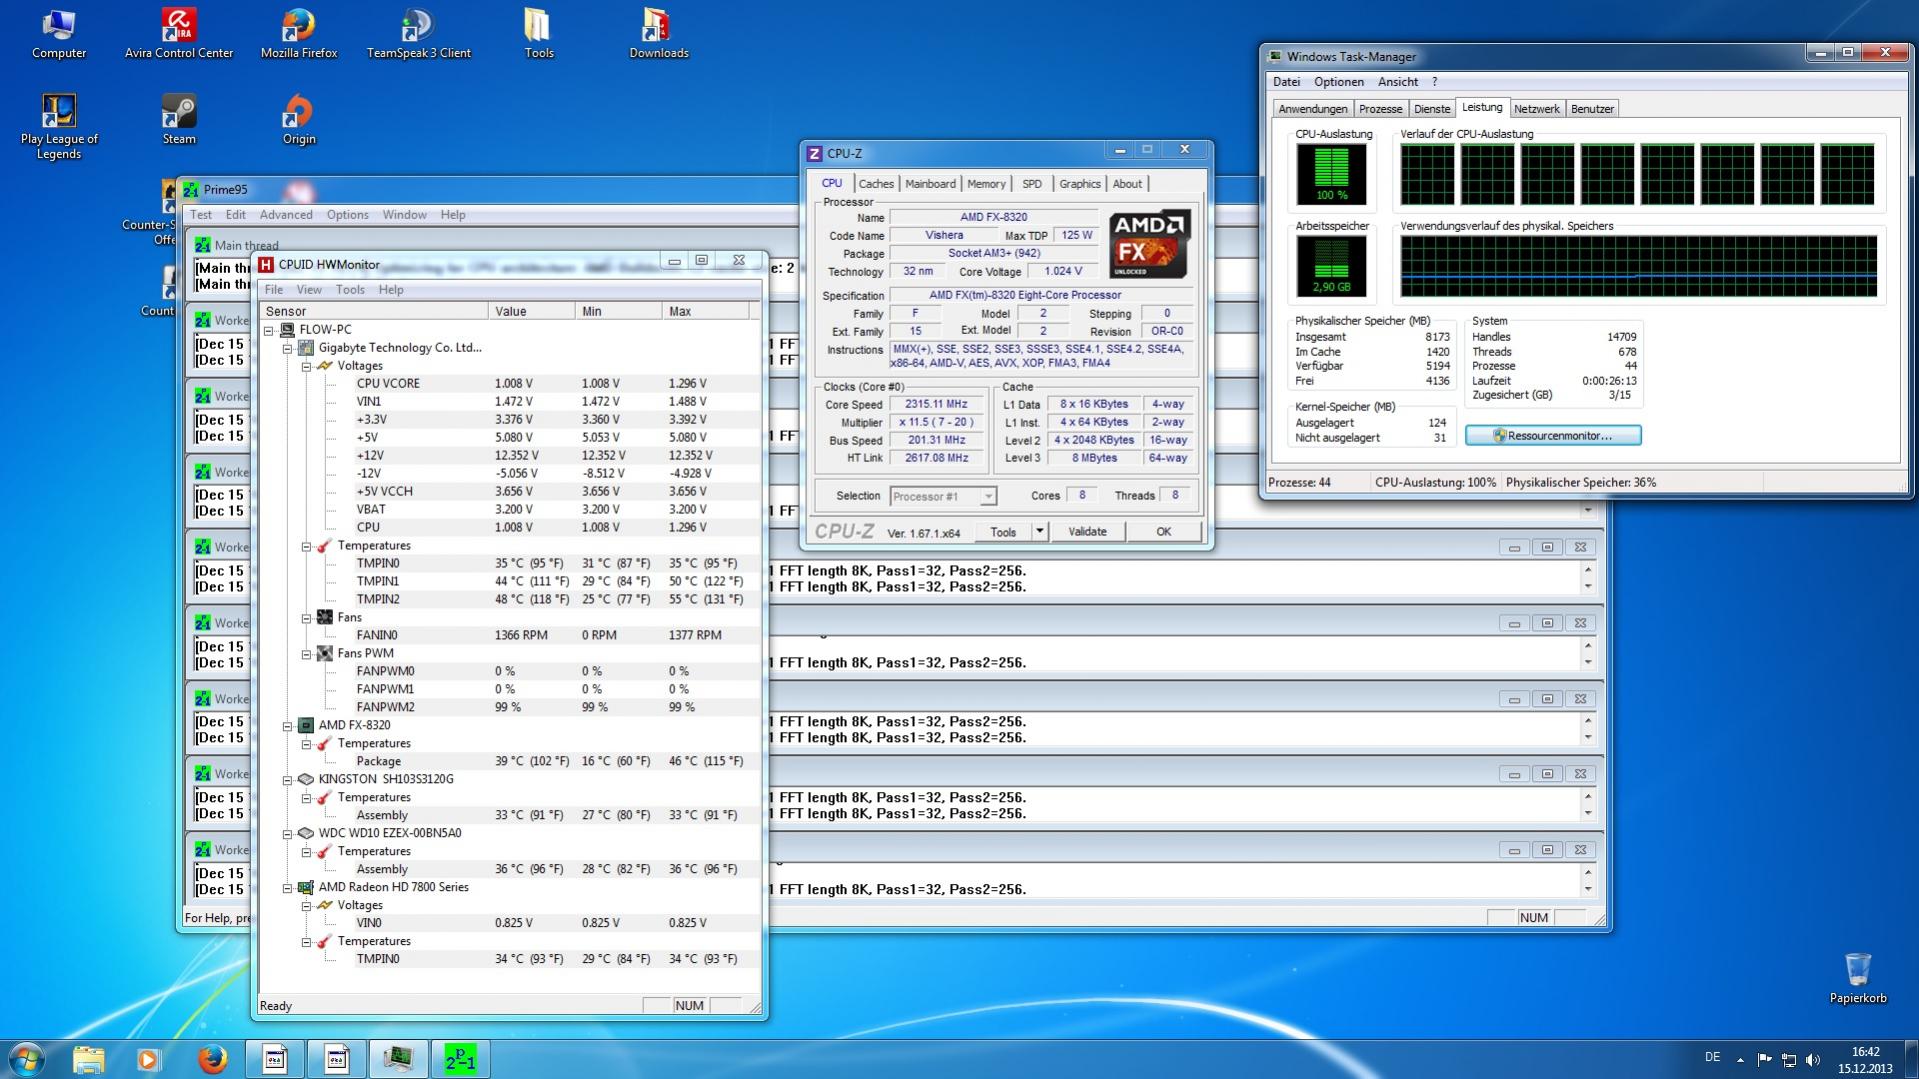Open the Processor #1 selection dropdown

[x=987, y=497]
